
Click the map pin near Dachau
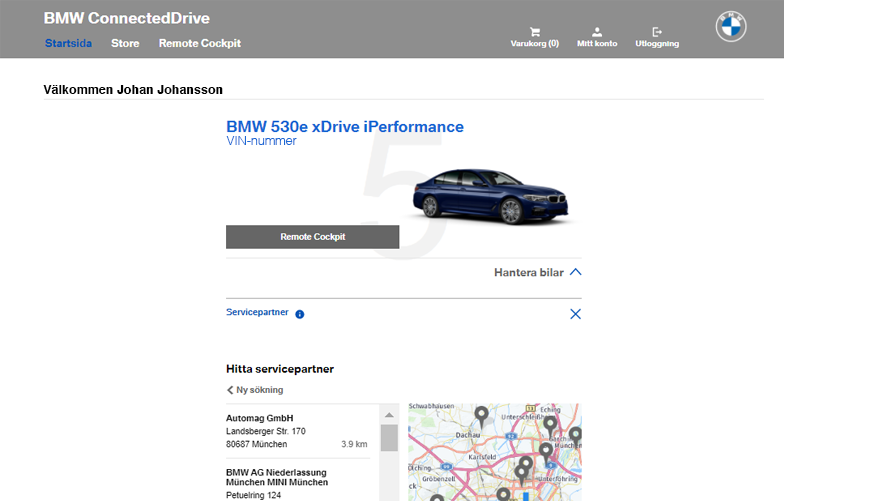(481, 414)
